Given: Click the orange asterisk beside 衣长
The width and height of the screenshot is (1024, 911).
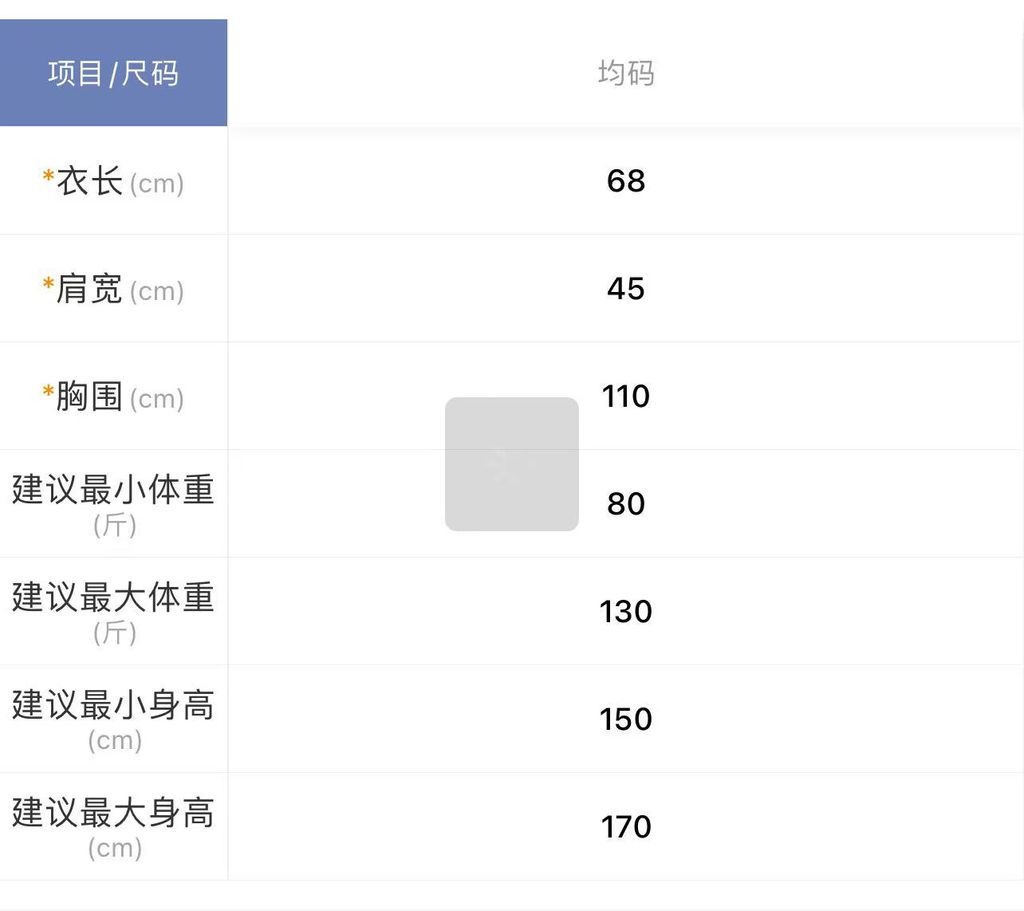Looking at the screenshot, I should [x=48, y=177].
